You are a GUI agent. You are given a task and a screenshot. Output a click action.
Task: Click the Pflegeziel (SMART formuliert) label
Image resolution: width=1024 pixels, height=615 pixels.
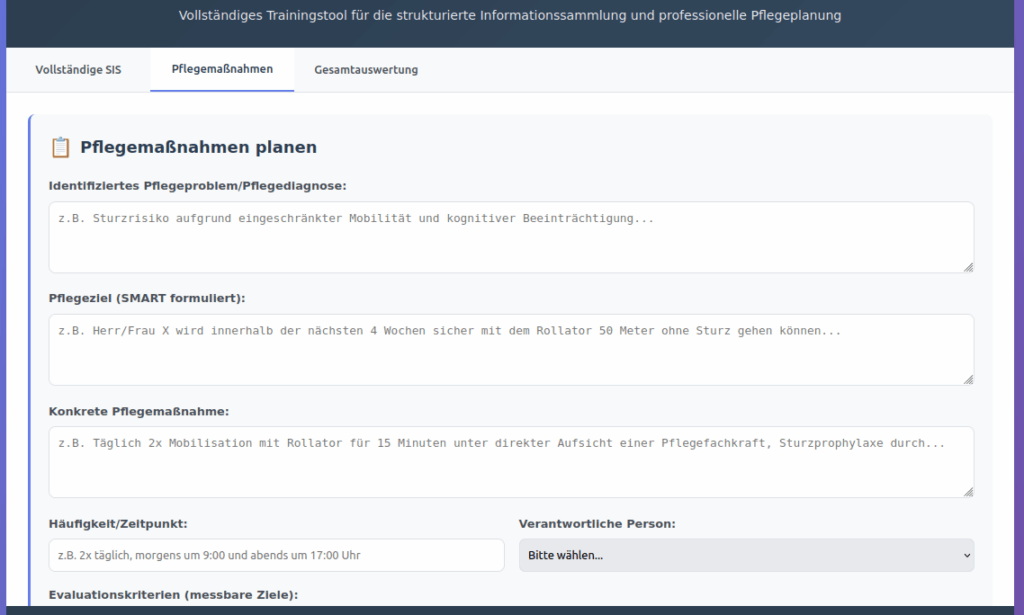[146, 298]
